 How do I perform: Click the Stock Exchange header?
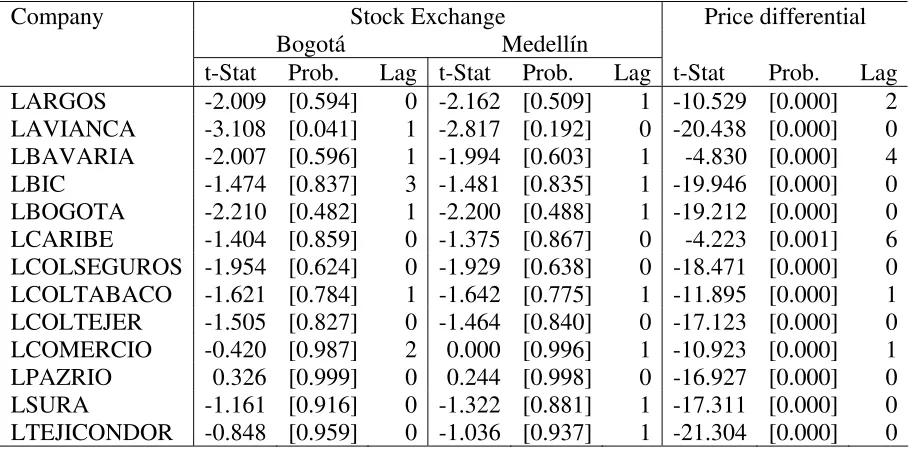(427, 17)
